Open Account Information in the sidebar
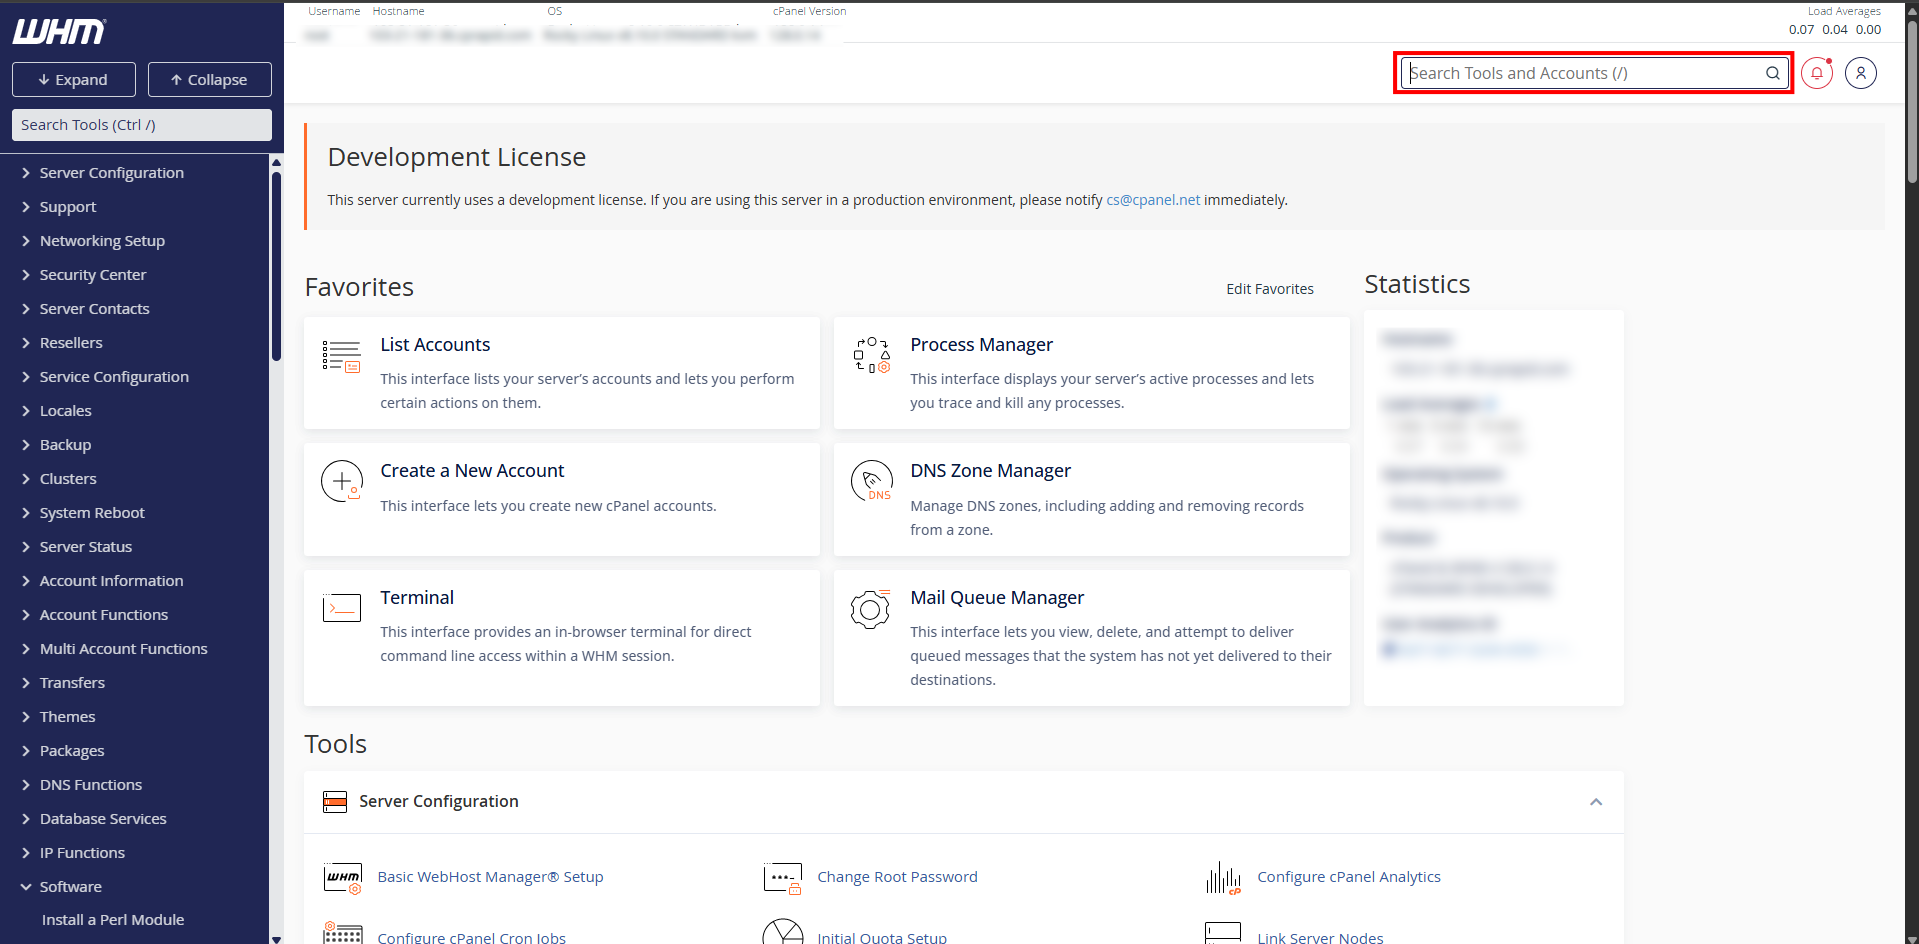This screenshot has height=944, width=1919. (x=111, y=581)
